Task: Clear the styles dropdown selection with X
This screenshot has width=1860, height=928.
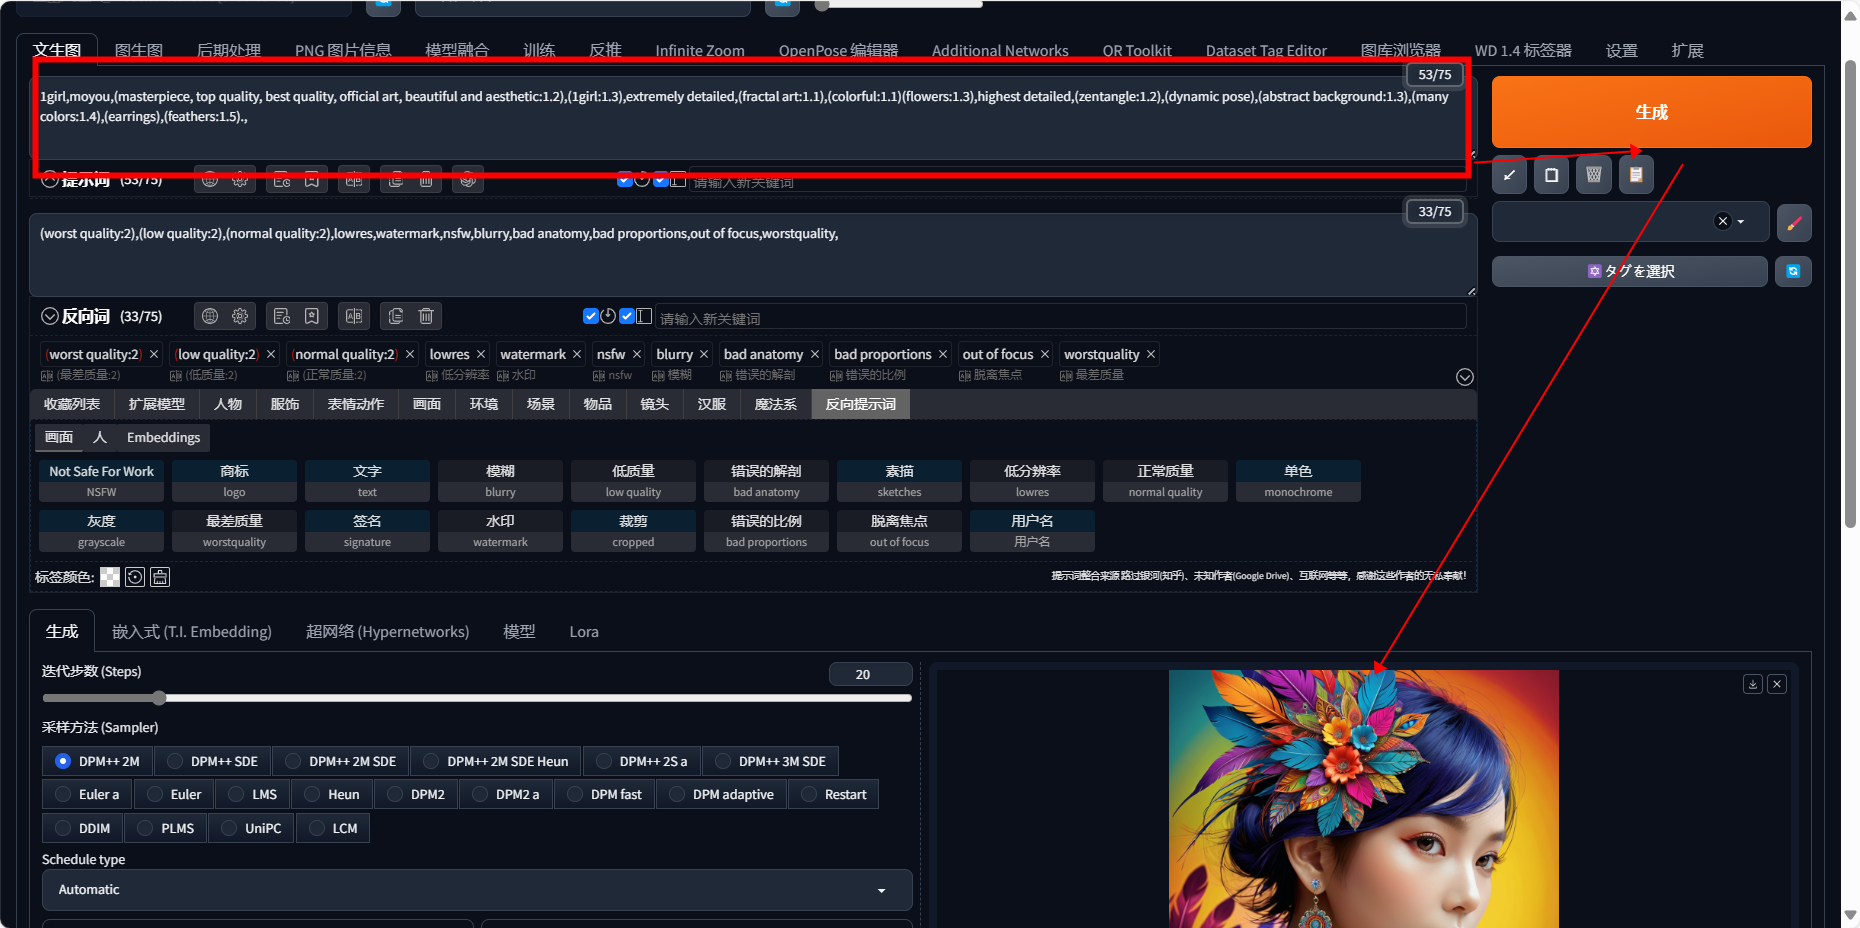Action: (1722, 222)
